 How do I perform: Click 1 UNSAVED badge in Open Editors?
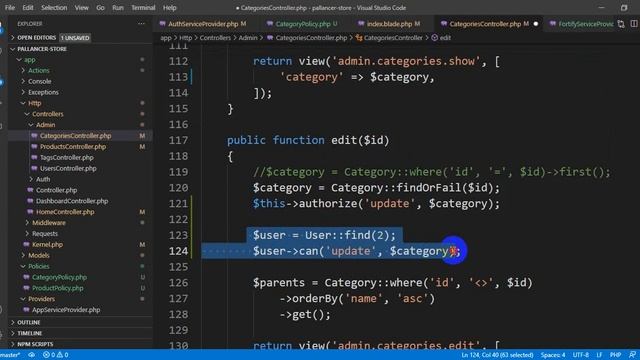click(x=75, y=38)
